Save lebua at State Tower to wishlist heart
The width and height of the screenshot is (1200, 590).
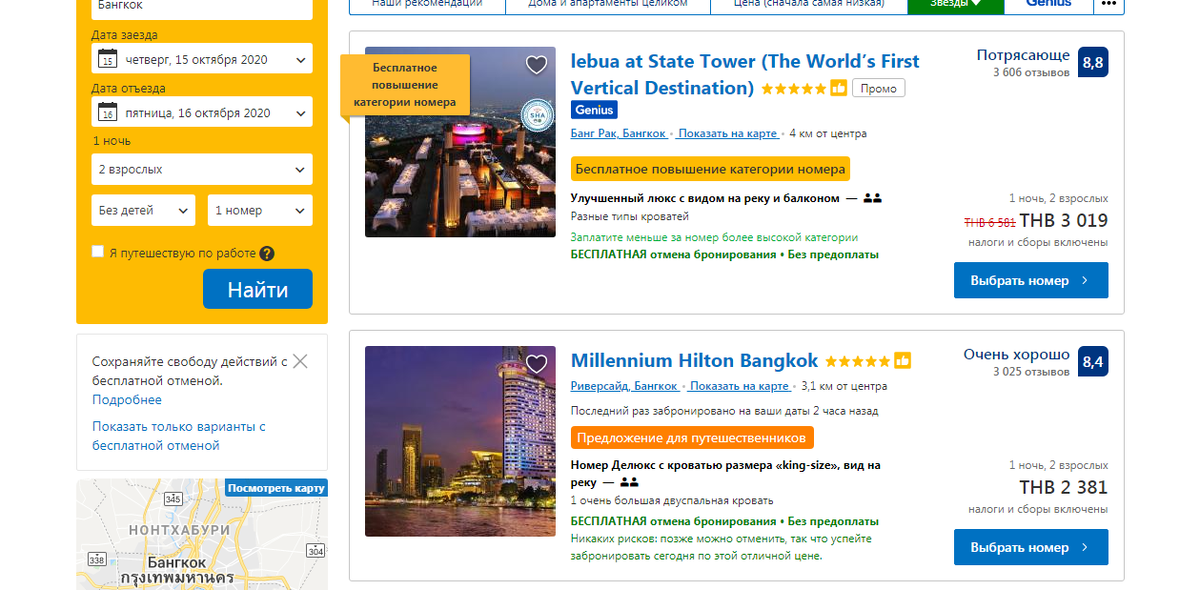click(537, 65)
